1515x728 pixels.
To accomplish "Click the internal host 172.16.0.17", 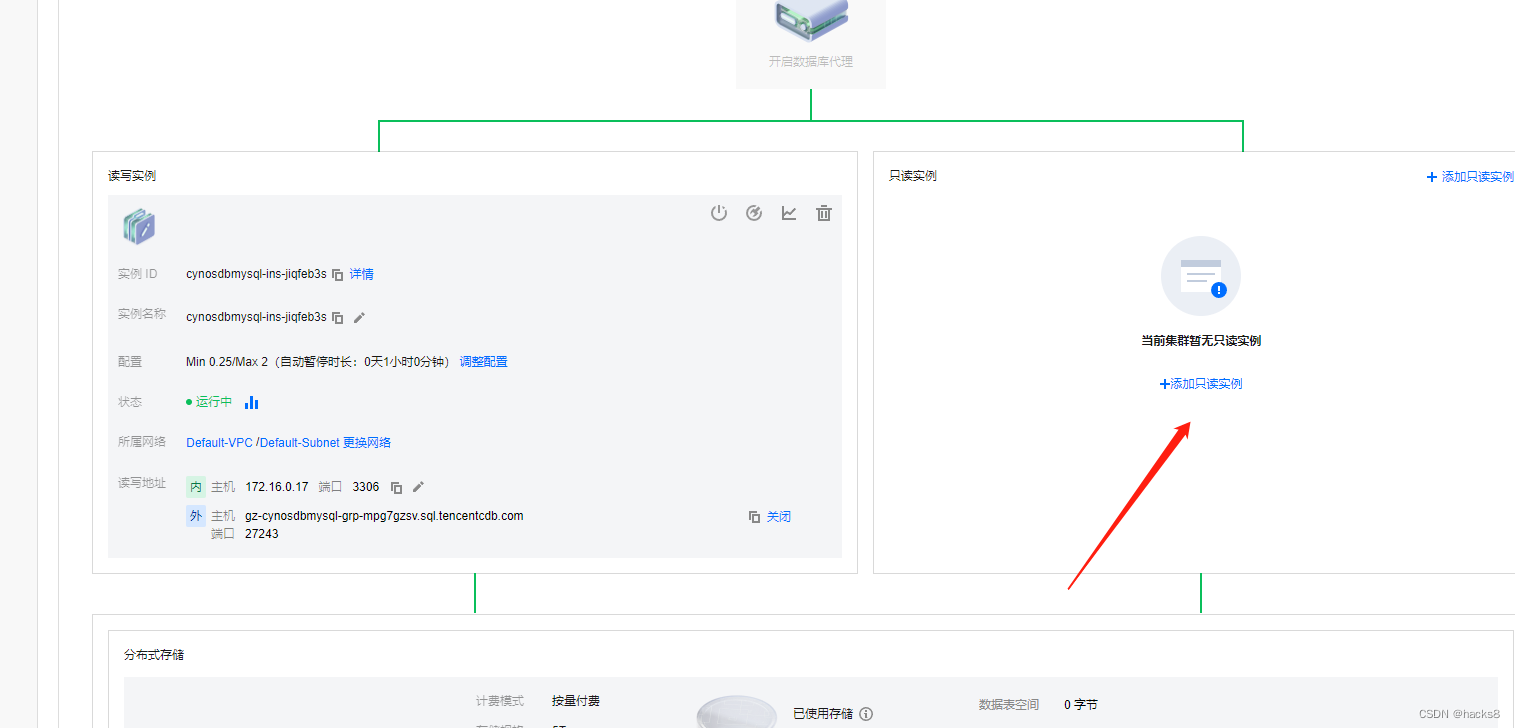I will 277,487.
